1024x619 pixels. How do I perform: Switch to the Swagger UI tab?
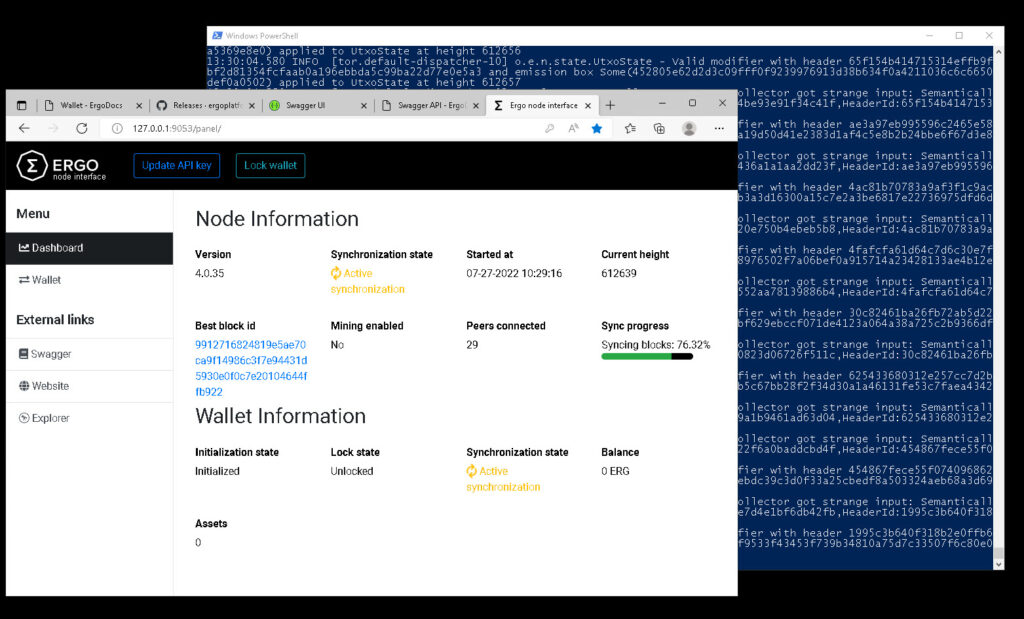[318, 105]
